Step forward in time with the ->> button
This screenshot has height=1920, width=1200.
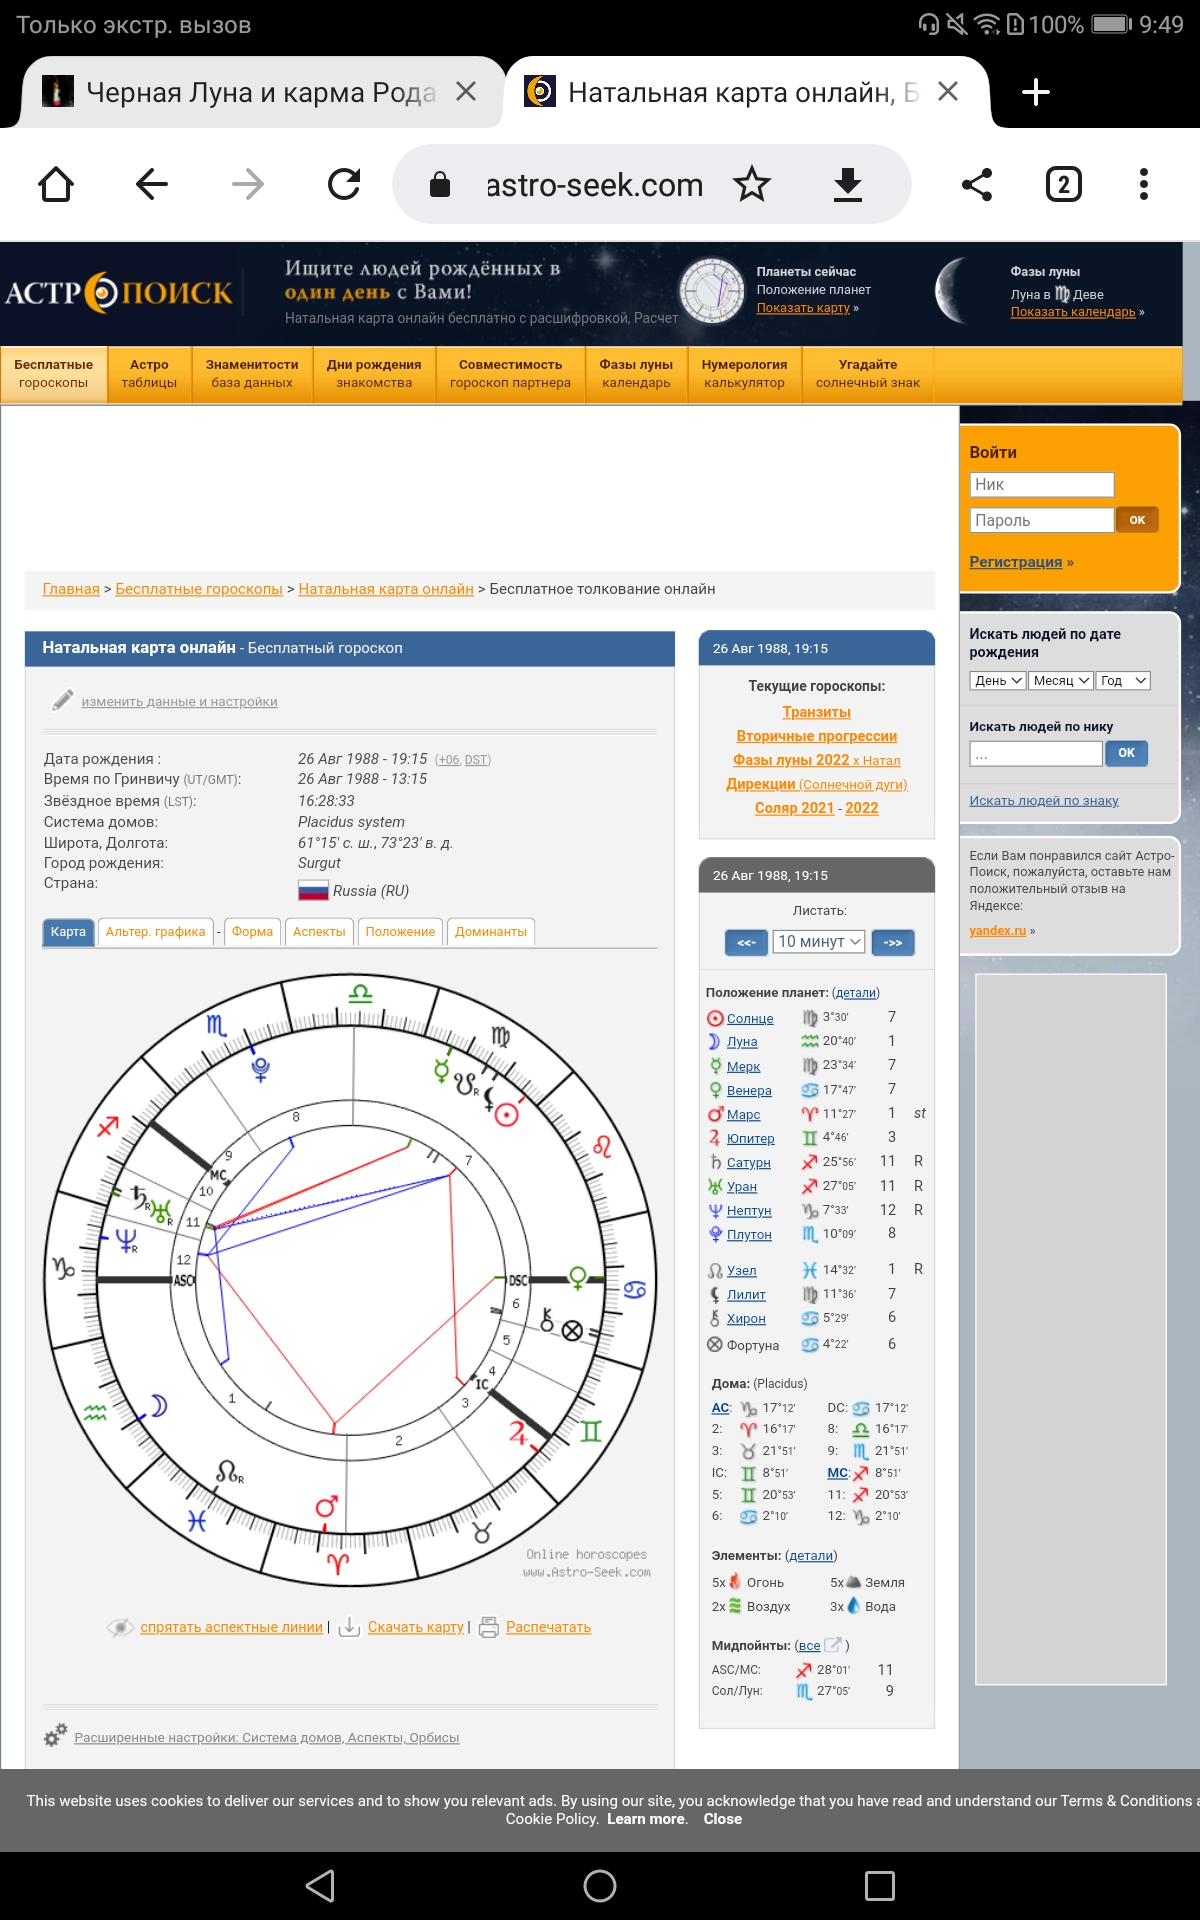pos(893,942)
